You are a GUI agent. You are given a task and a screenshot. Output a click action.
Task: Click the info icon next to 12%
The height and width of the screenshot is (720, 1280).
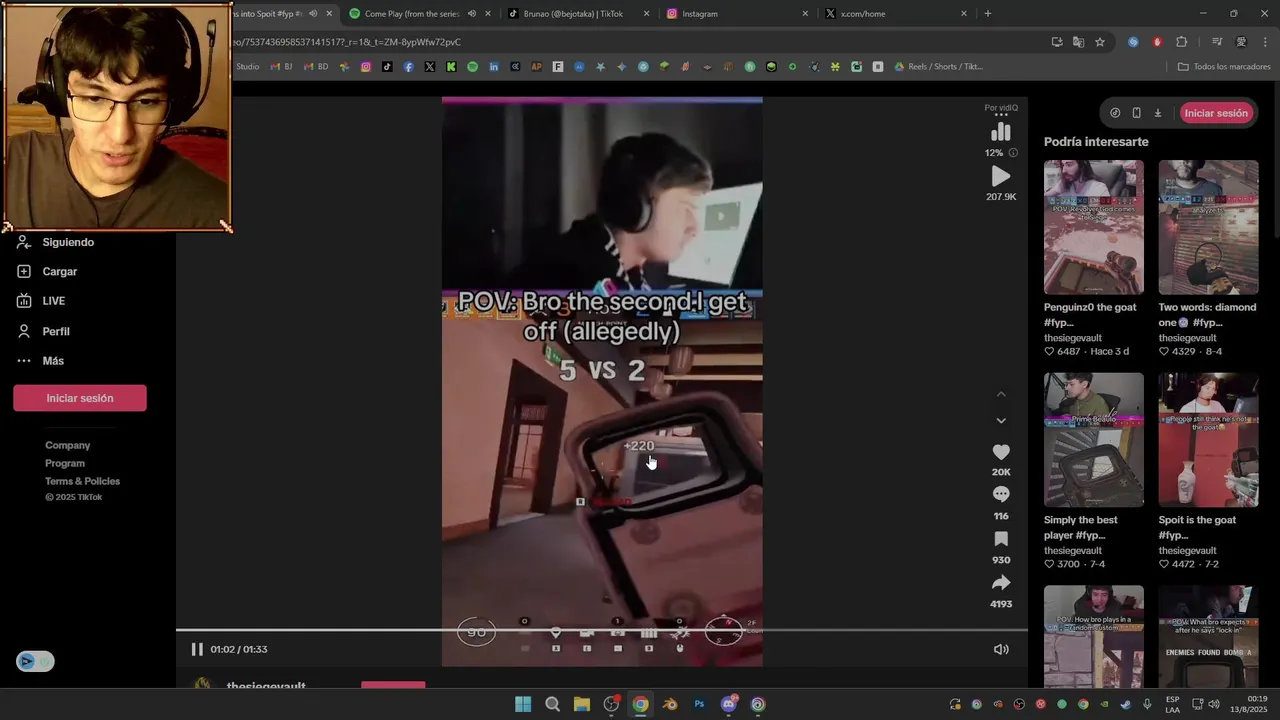1013,153
